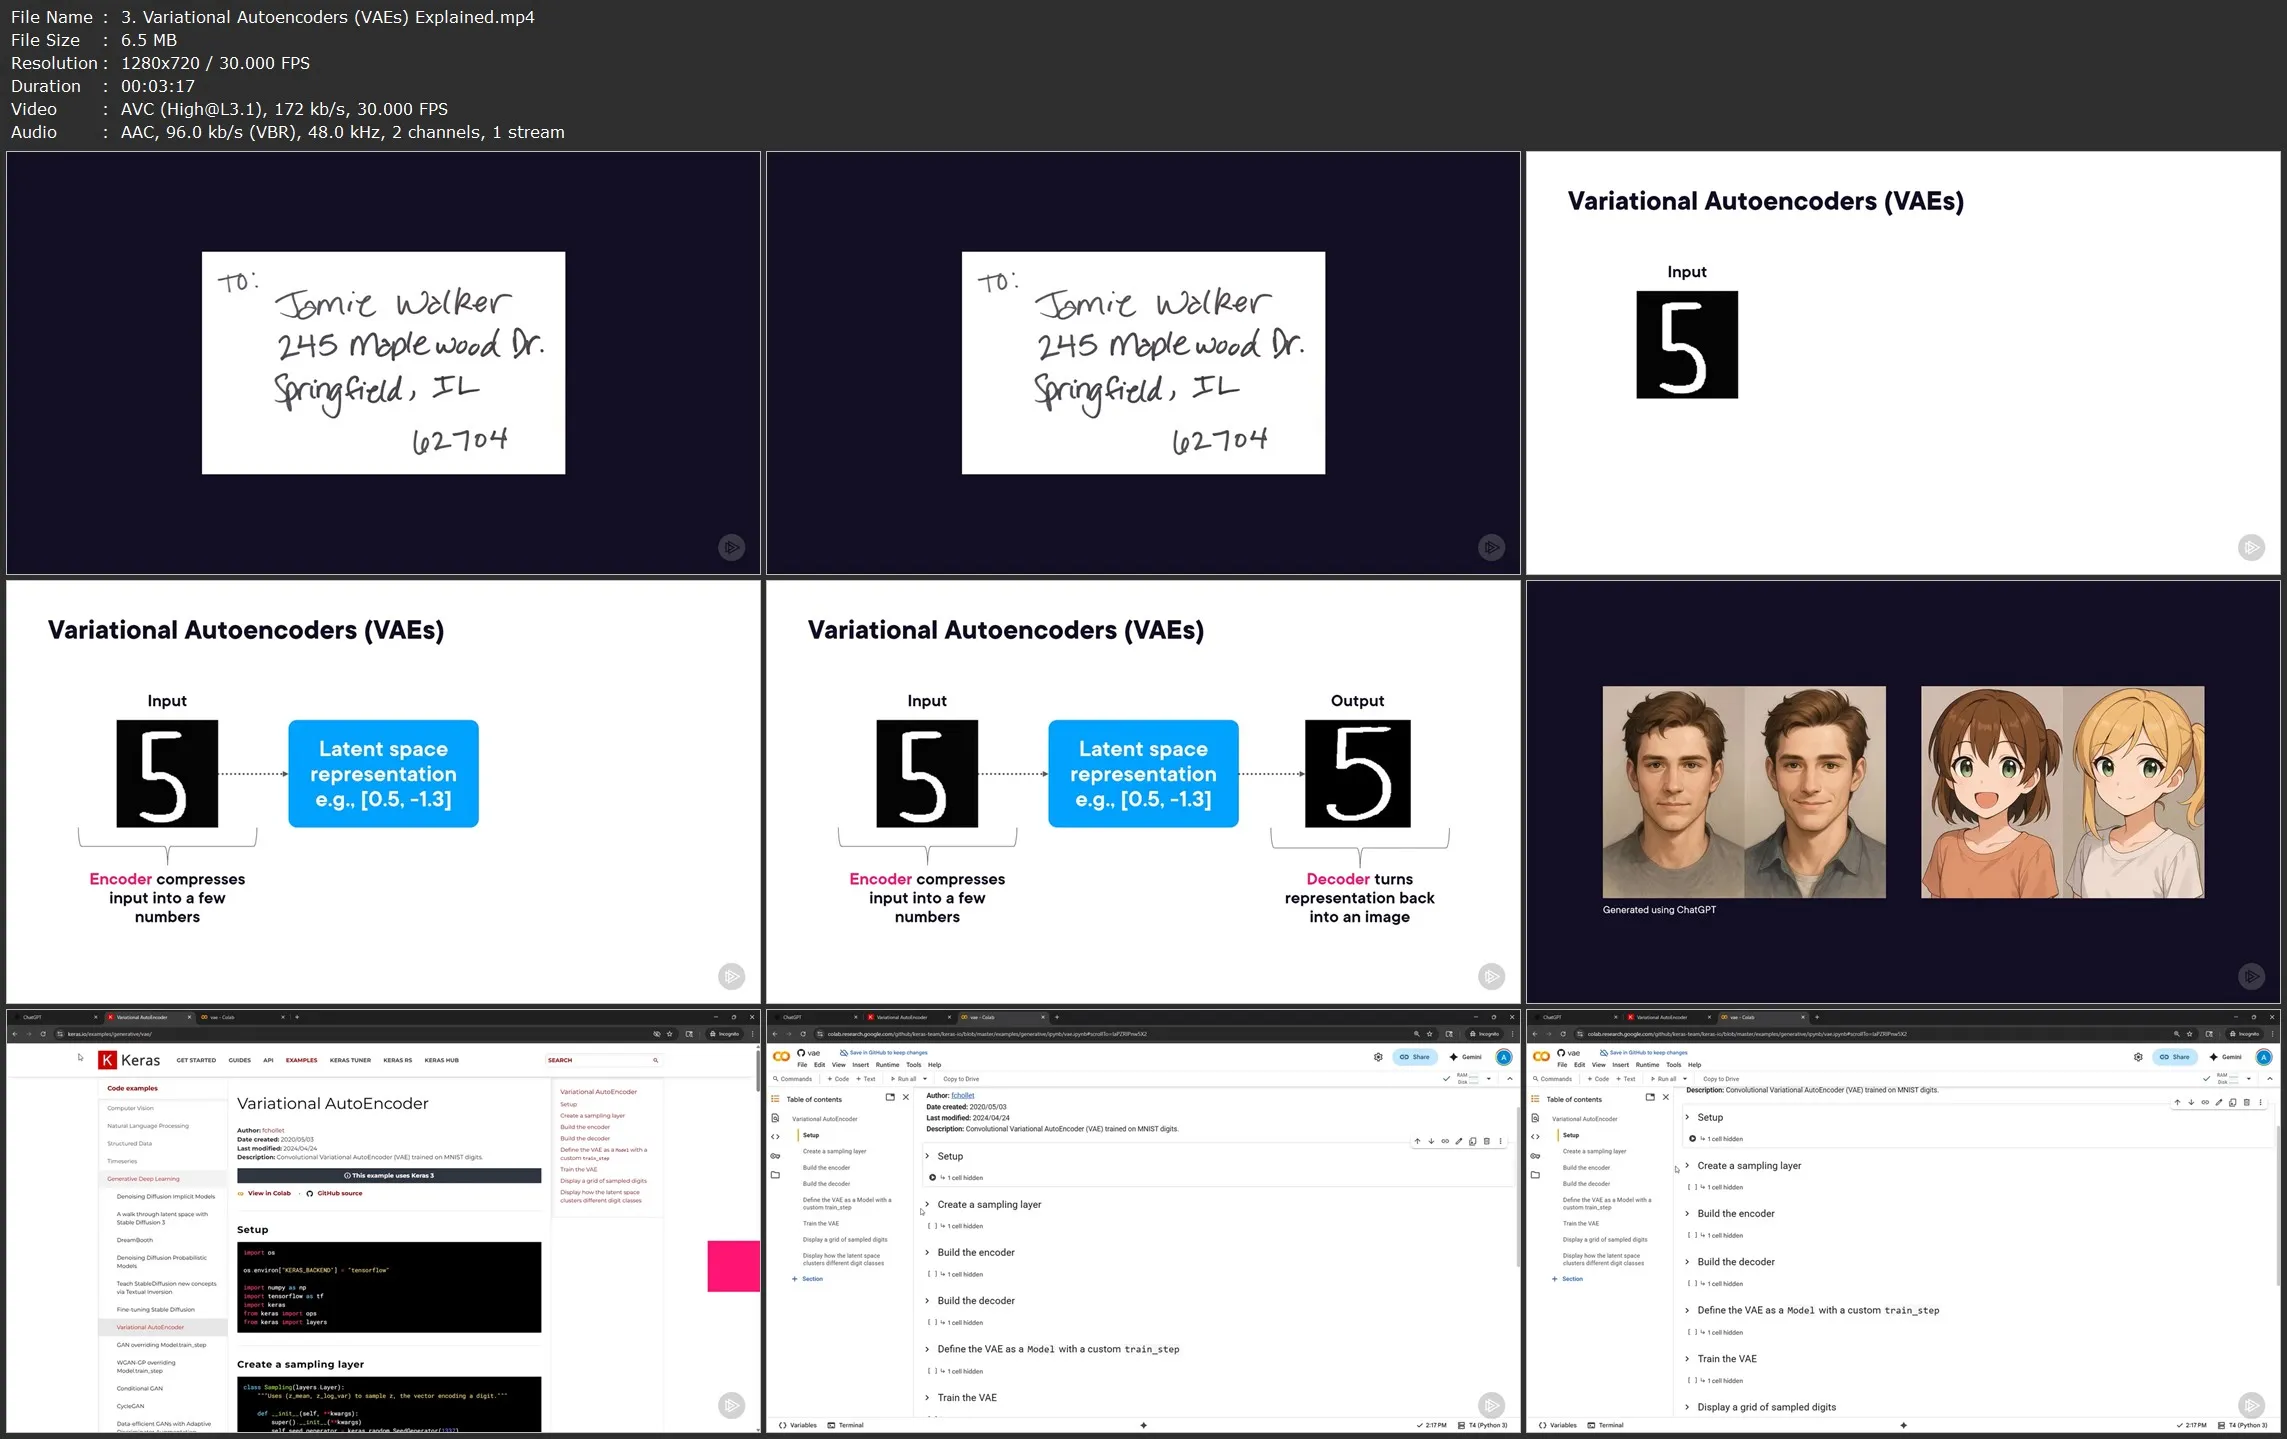Open Runtime menu in last Colab frame
Viewport: 2287px width, 1439px height.
point(1647,1065)
